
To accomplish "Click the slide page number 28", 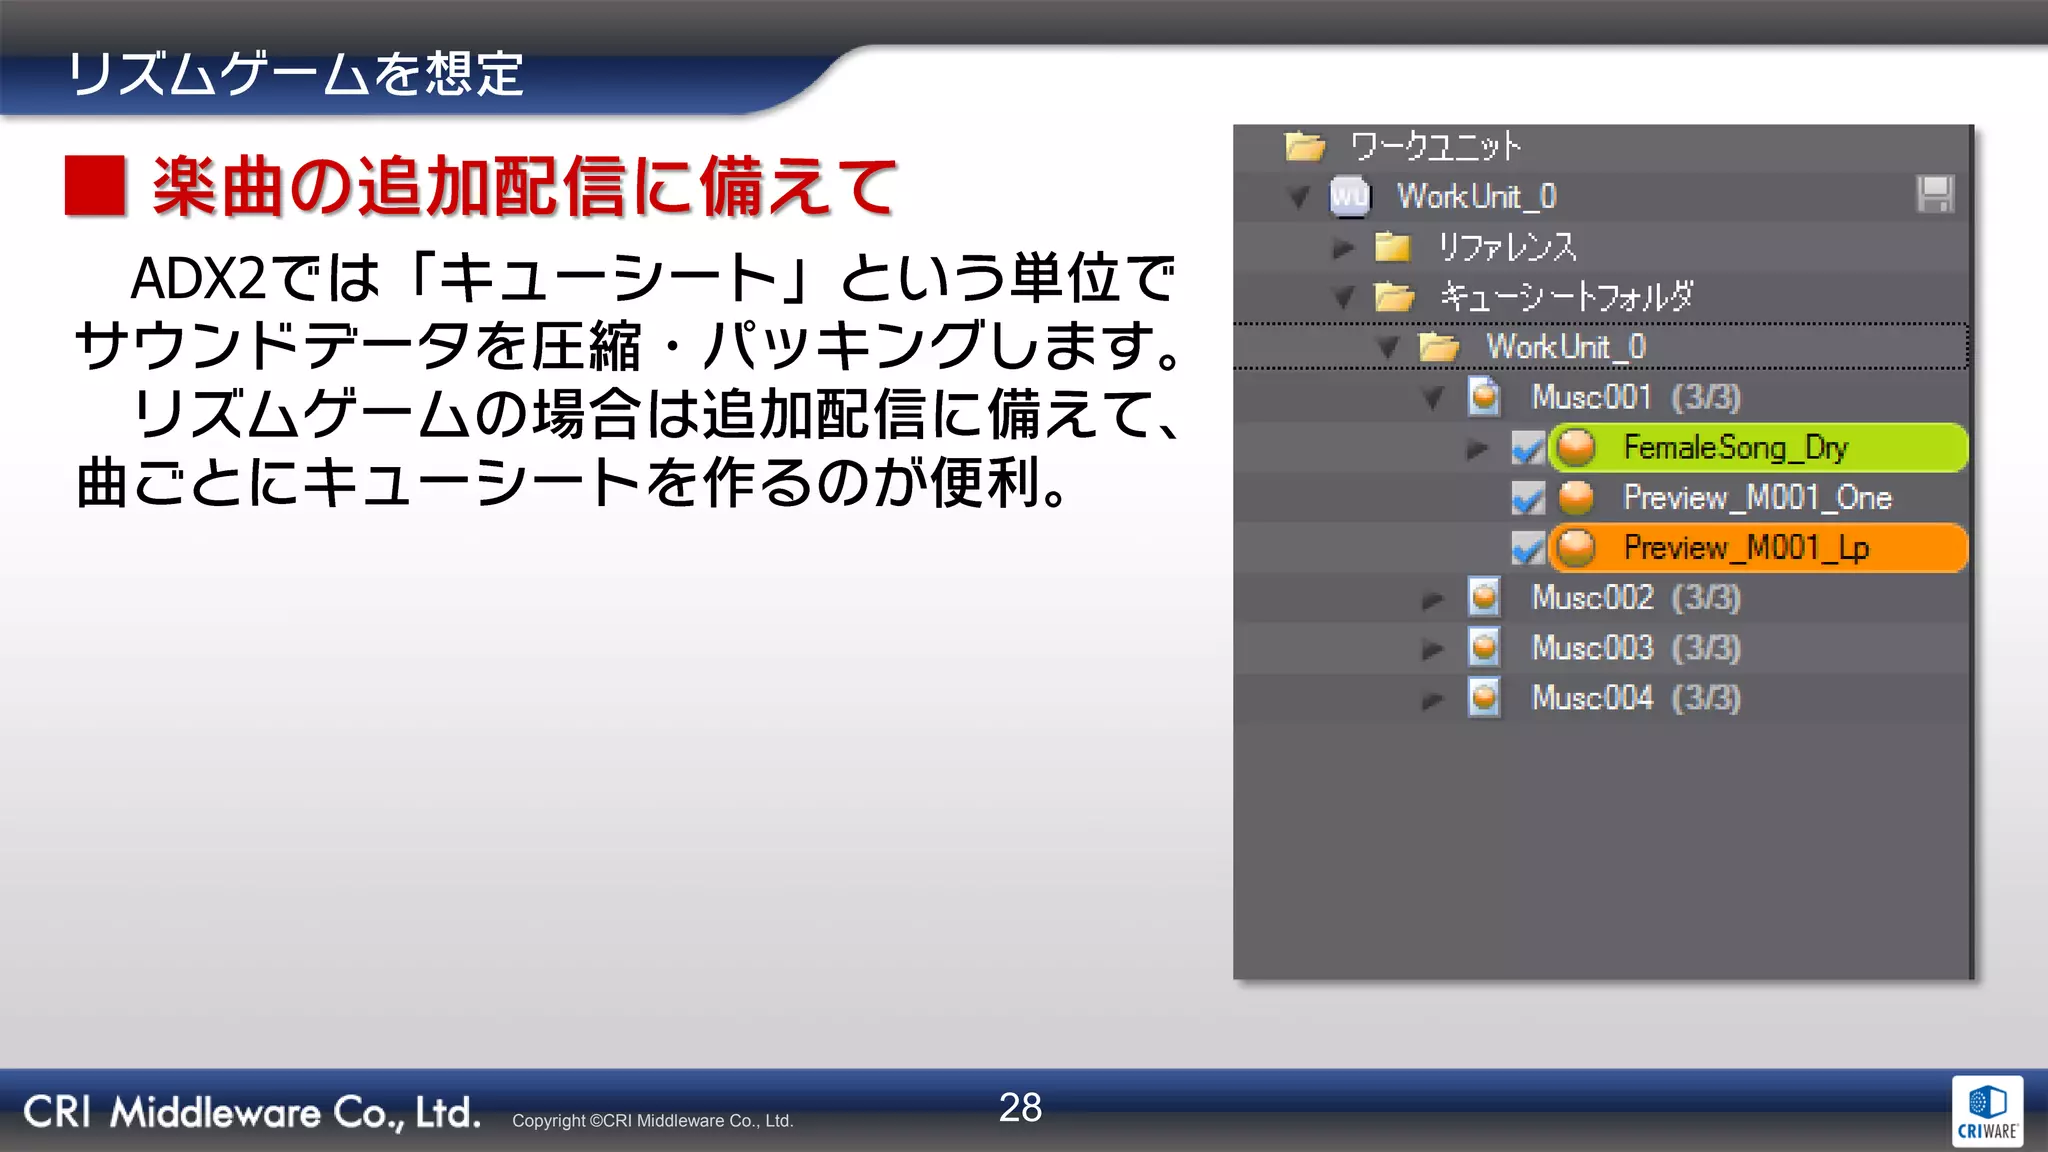I will click(x=1020, y=1107).
